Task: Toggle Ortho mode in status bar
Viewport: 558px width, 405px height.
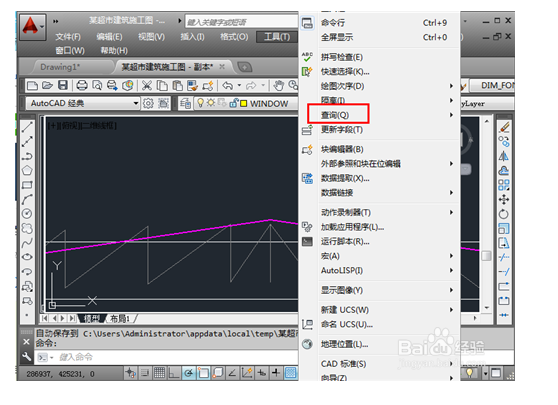Action: (x=174, y=373)
